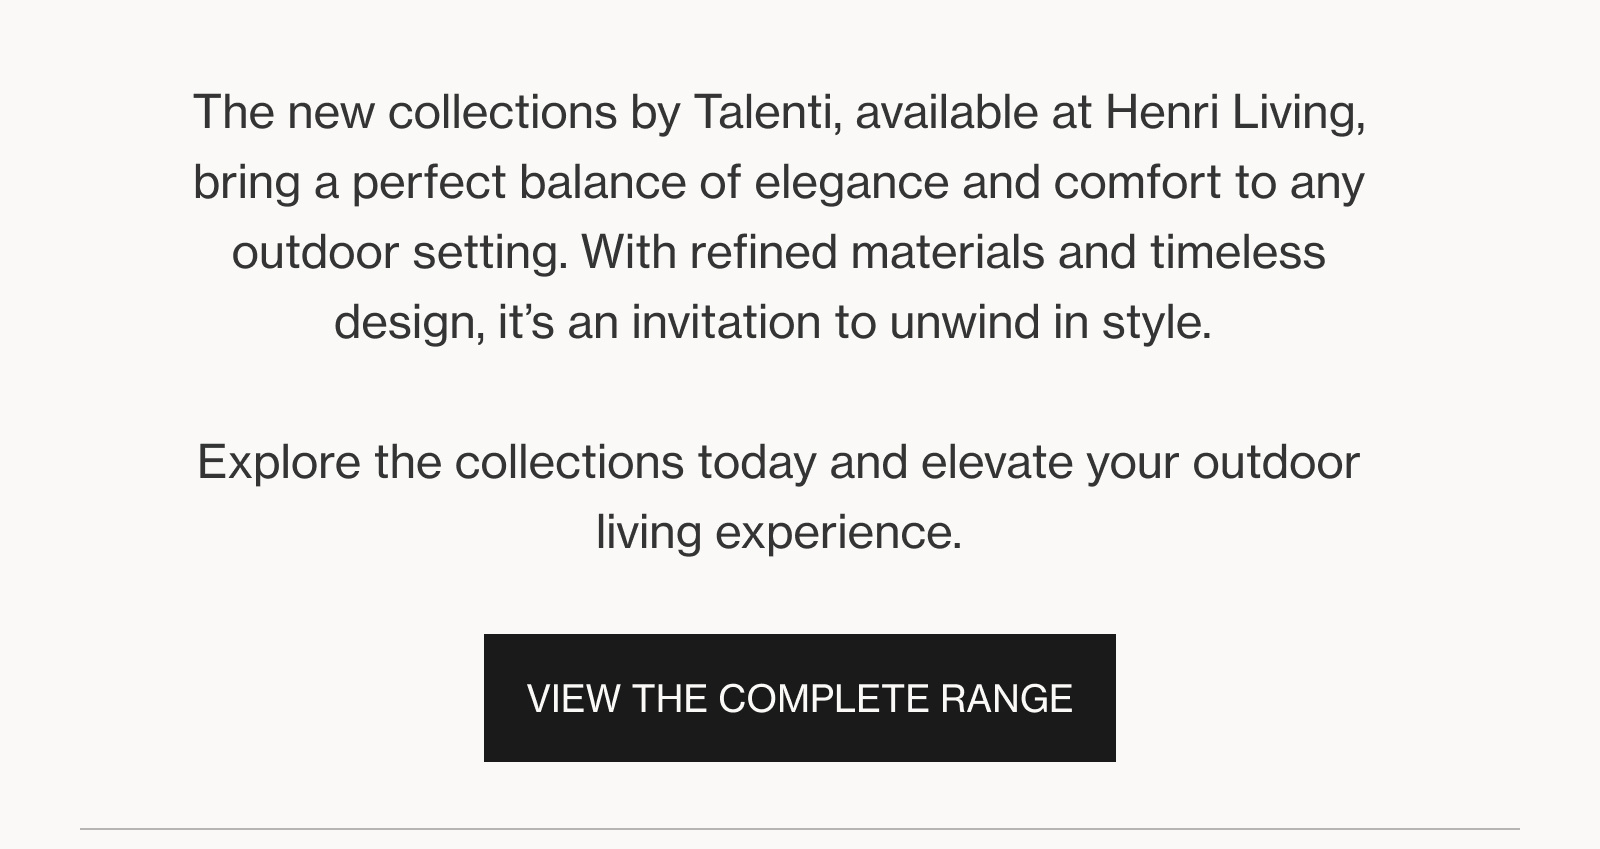Click the "Henri Living" text
Image resolution: width=1600 pixels, height=849 pixels.
pos(1233,112)
